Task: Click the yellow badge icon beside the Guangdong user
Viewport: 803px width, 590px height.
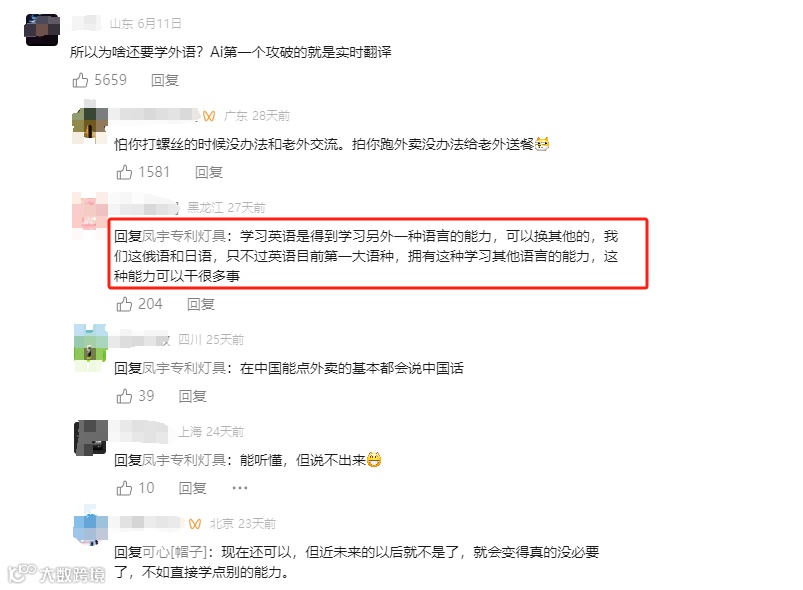Action: coord(209,116)
